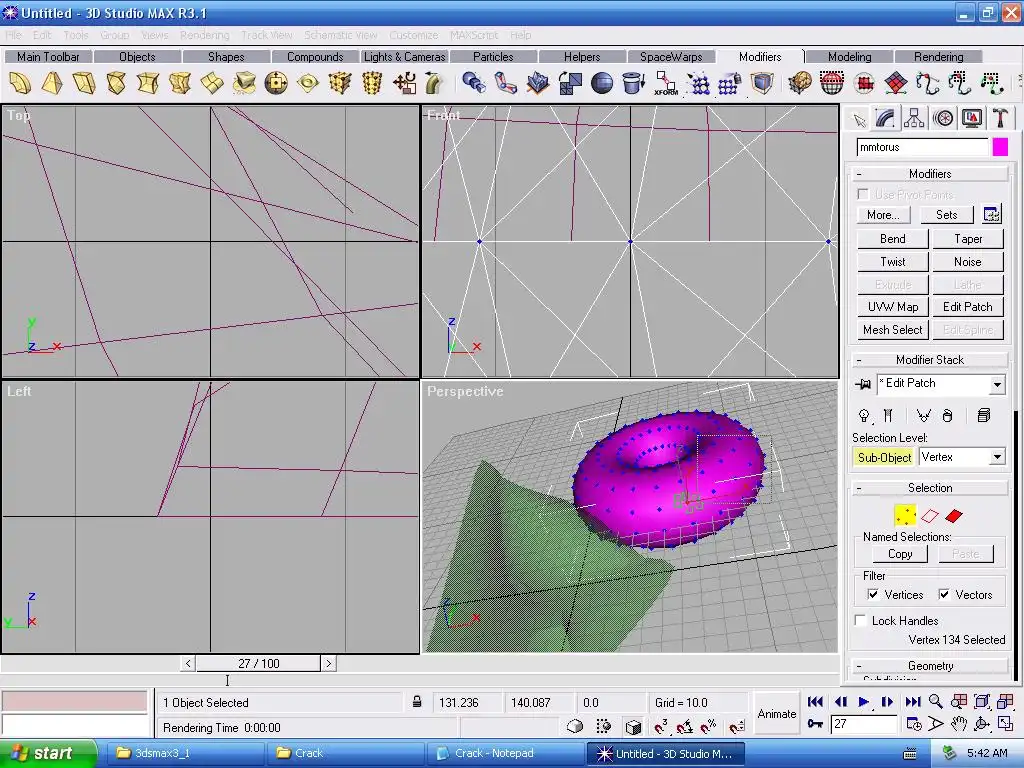This screenshot has height=768, width=1024.
Task: Open the Create command panel tab
Action: (859, 120)
